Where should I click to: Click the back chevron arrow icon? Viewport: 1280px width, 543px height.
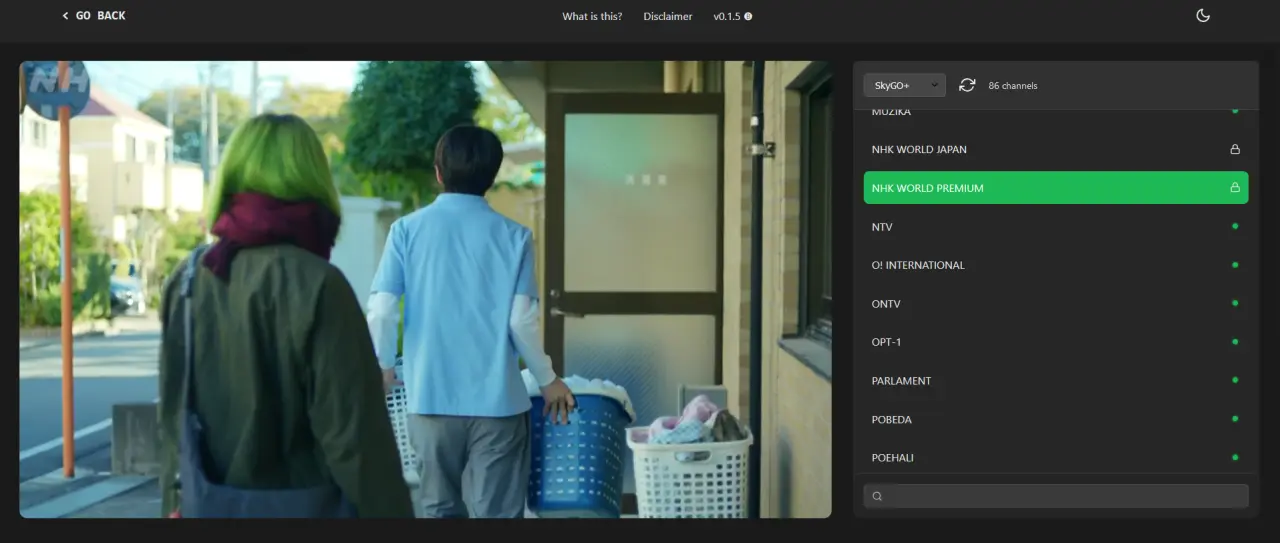66,16
